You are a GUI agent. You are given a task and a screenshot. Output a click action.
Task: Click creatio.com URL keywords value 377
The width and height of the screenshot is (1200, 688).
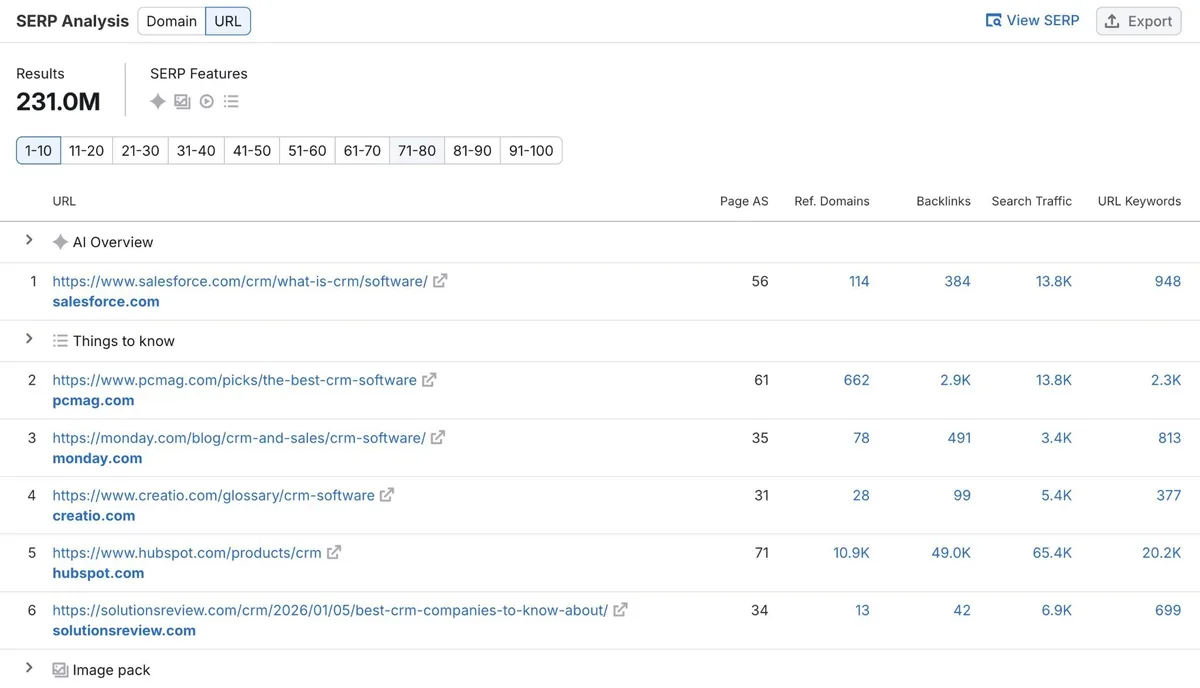(x=1169, y=495)
